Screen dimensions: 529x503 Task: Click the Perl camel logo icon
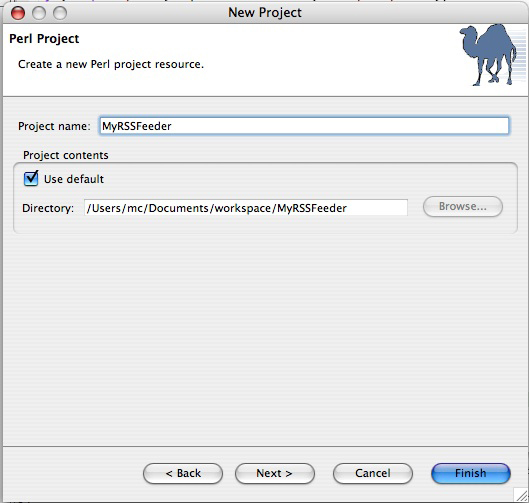[x=489, y=55]
